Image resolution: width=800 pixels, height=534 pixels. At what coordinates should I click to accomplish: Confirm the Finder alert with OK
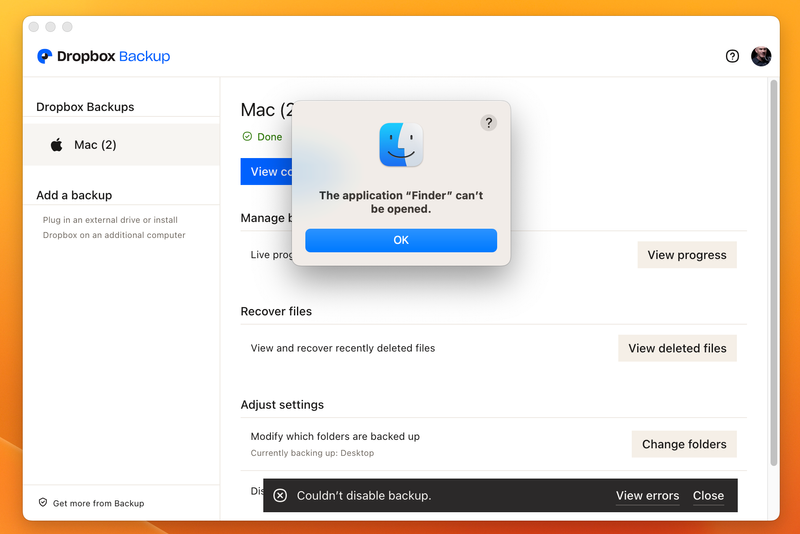[x=401, y=240]
